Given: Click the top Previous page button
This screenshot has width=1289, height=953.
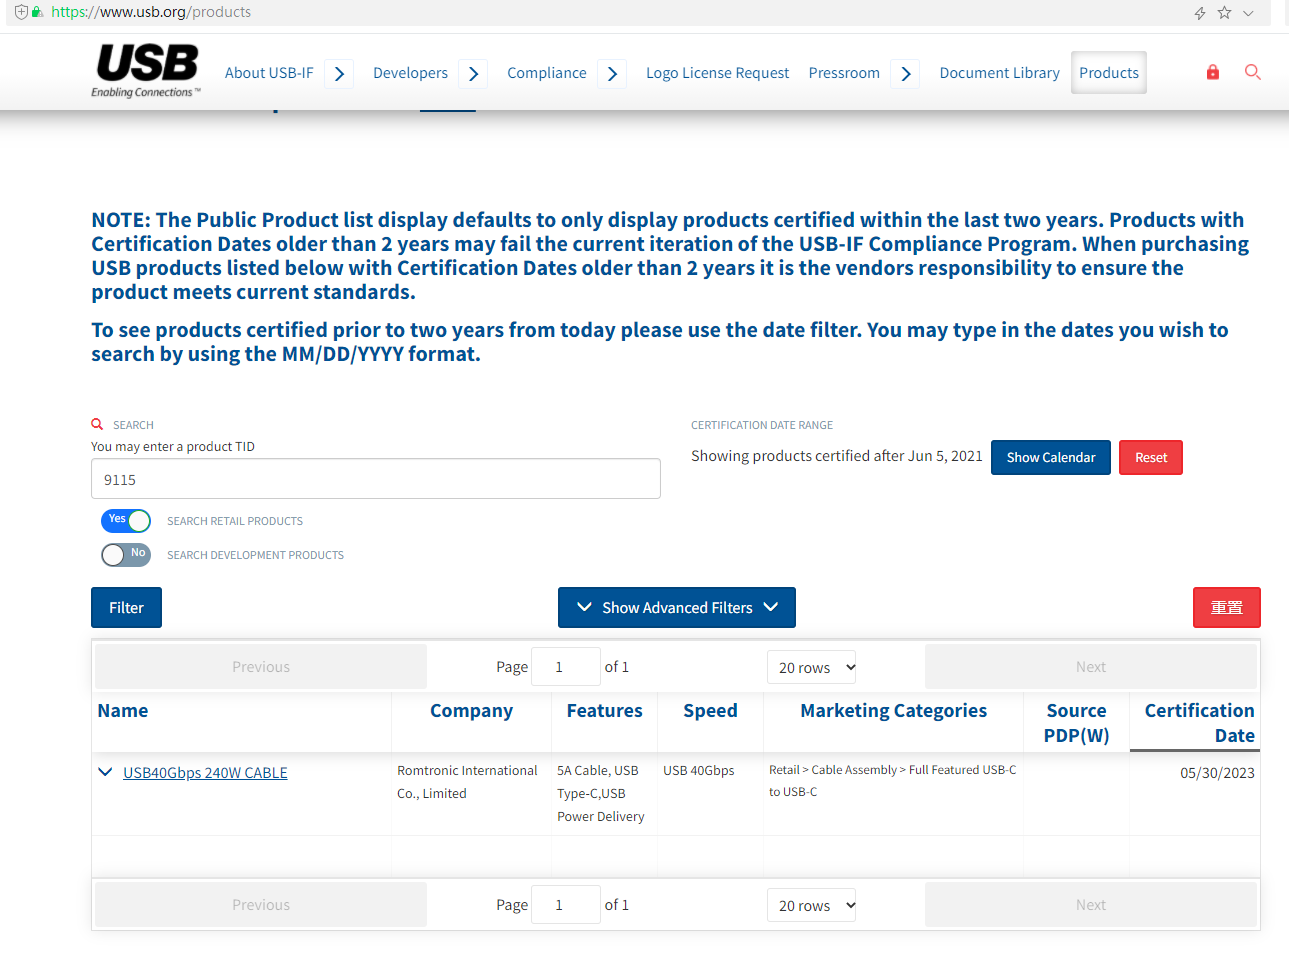Looking at the screenshot, I should pos(261,667).
